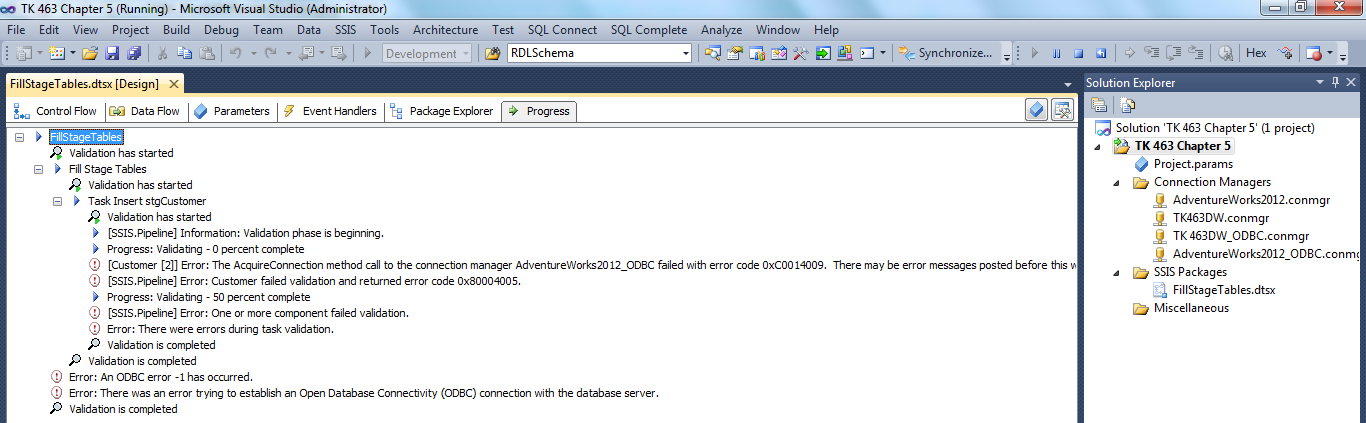Click the Save All toolbar icon
The width and height of the screenshot is (1366, 423).
134,53
